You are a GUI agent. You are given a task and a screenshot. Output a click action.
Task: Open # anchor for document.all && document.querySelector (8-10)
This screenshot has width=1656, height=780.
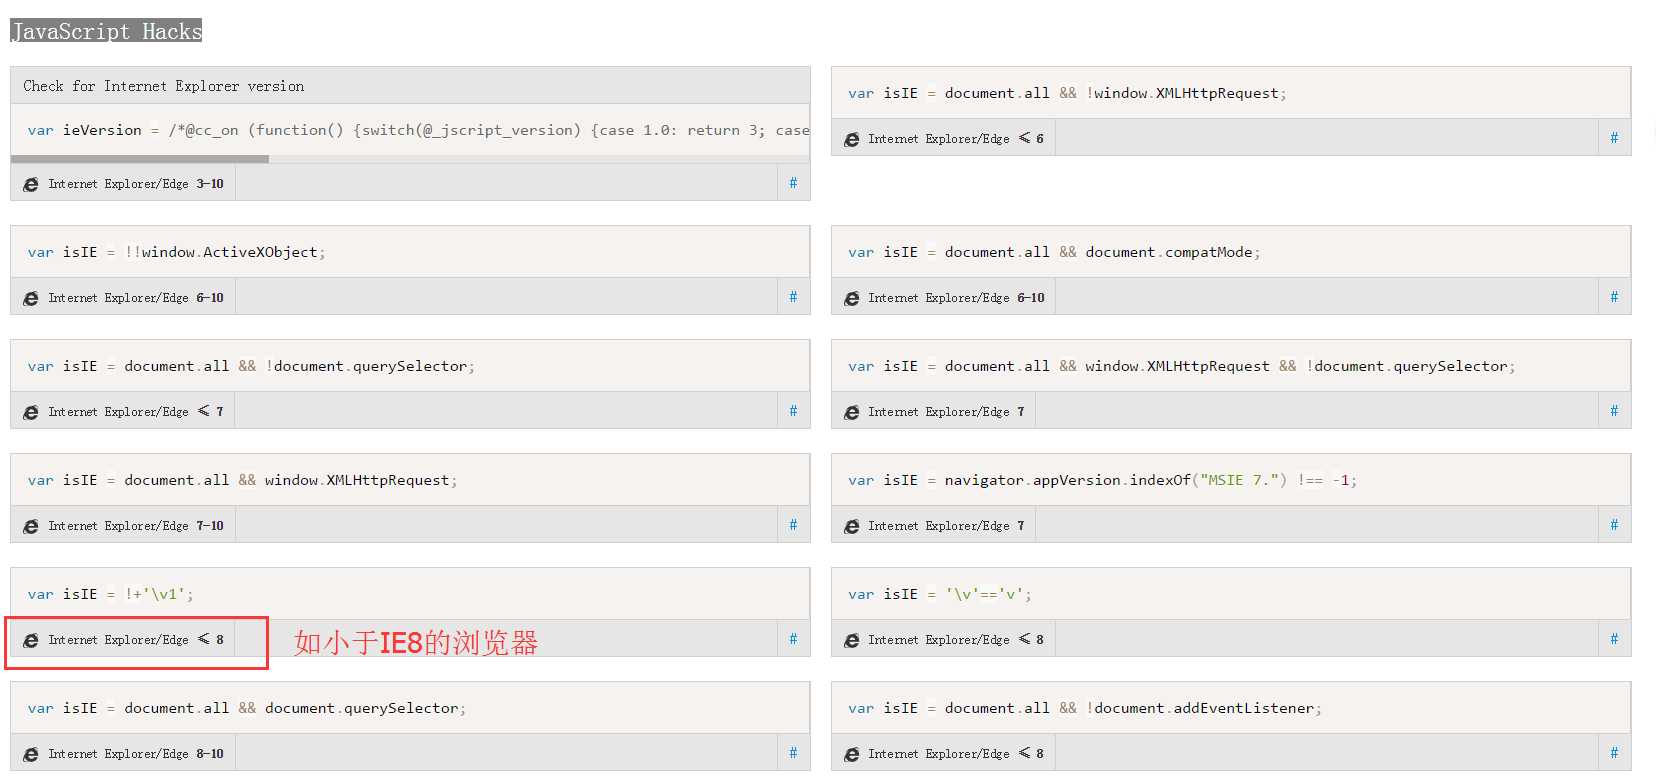pos(793,753)
